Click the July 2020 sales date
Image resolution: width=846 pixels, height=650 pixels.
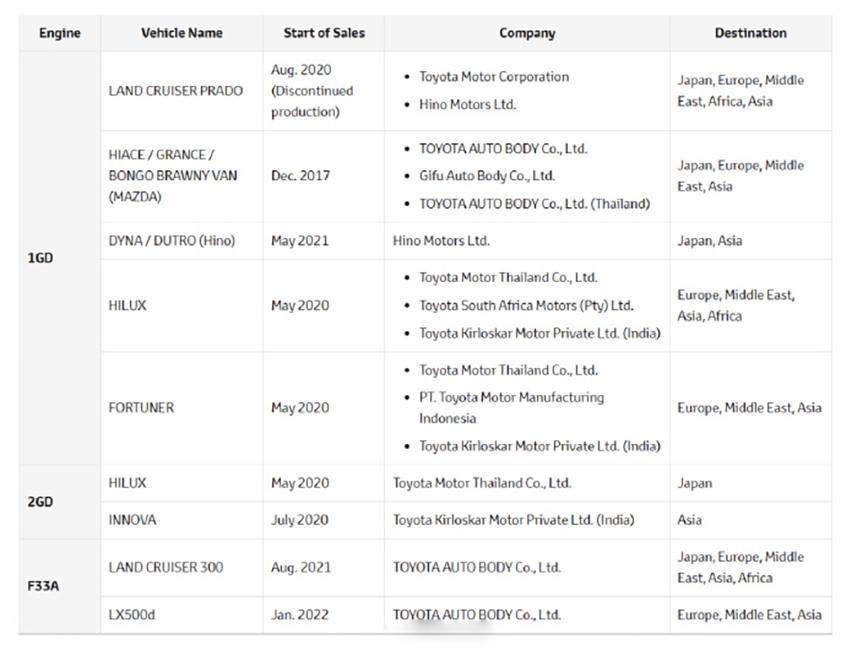pos(300,520)
